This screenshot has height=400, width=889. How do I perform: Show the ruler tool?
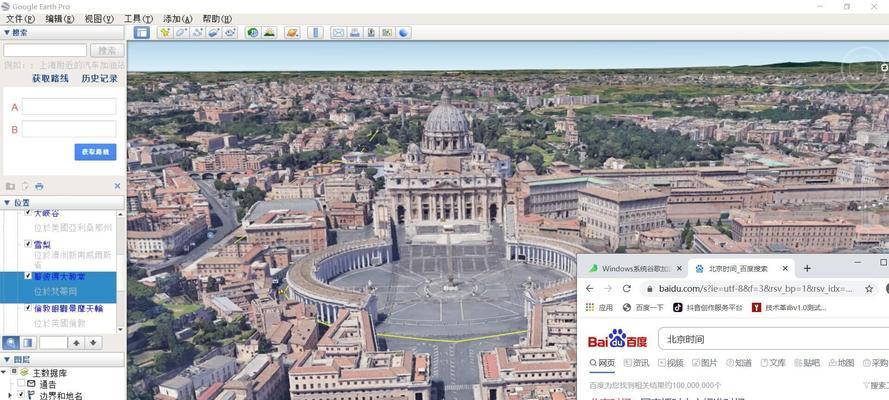pyautogui.click(x=316, y=33)
